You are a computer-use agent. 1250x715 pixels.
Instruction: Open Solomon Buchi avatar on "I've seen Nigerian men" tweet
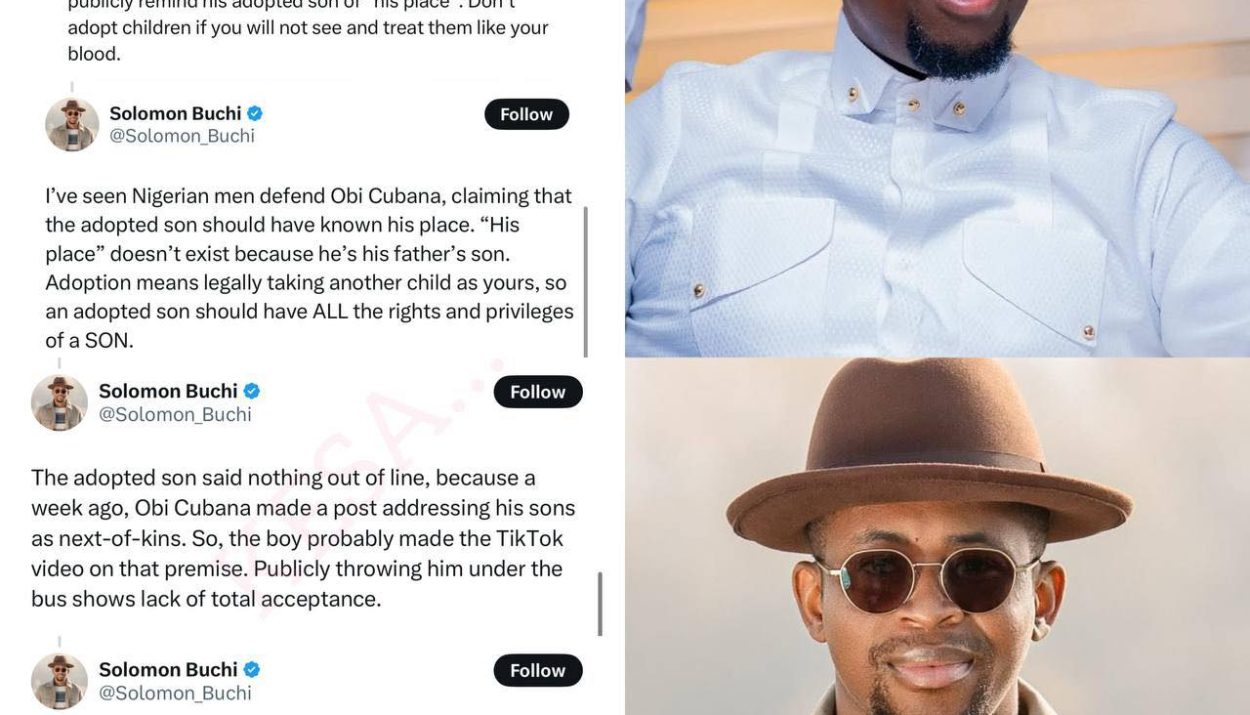click(72, 124)
